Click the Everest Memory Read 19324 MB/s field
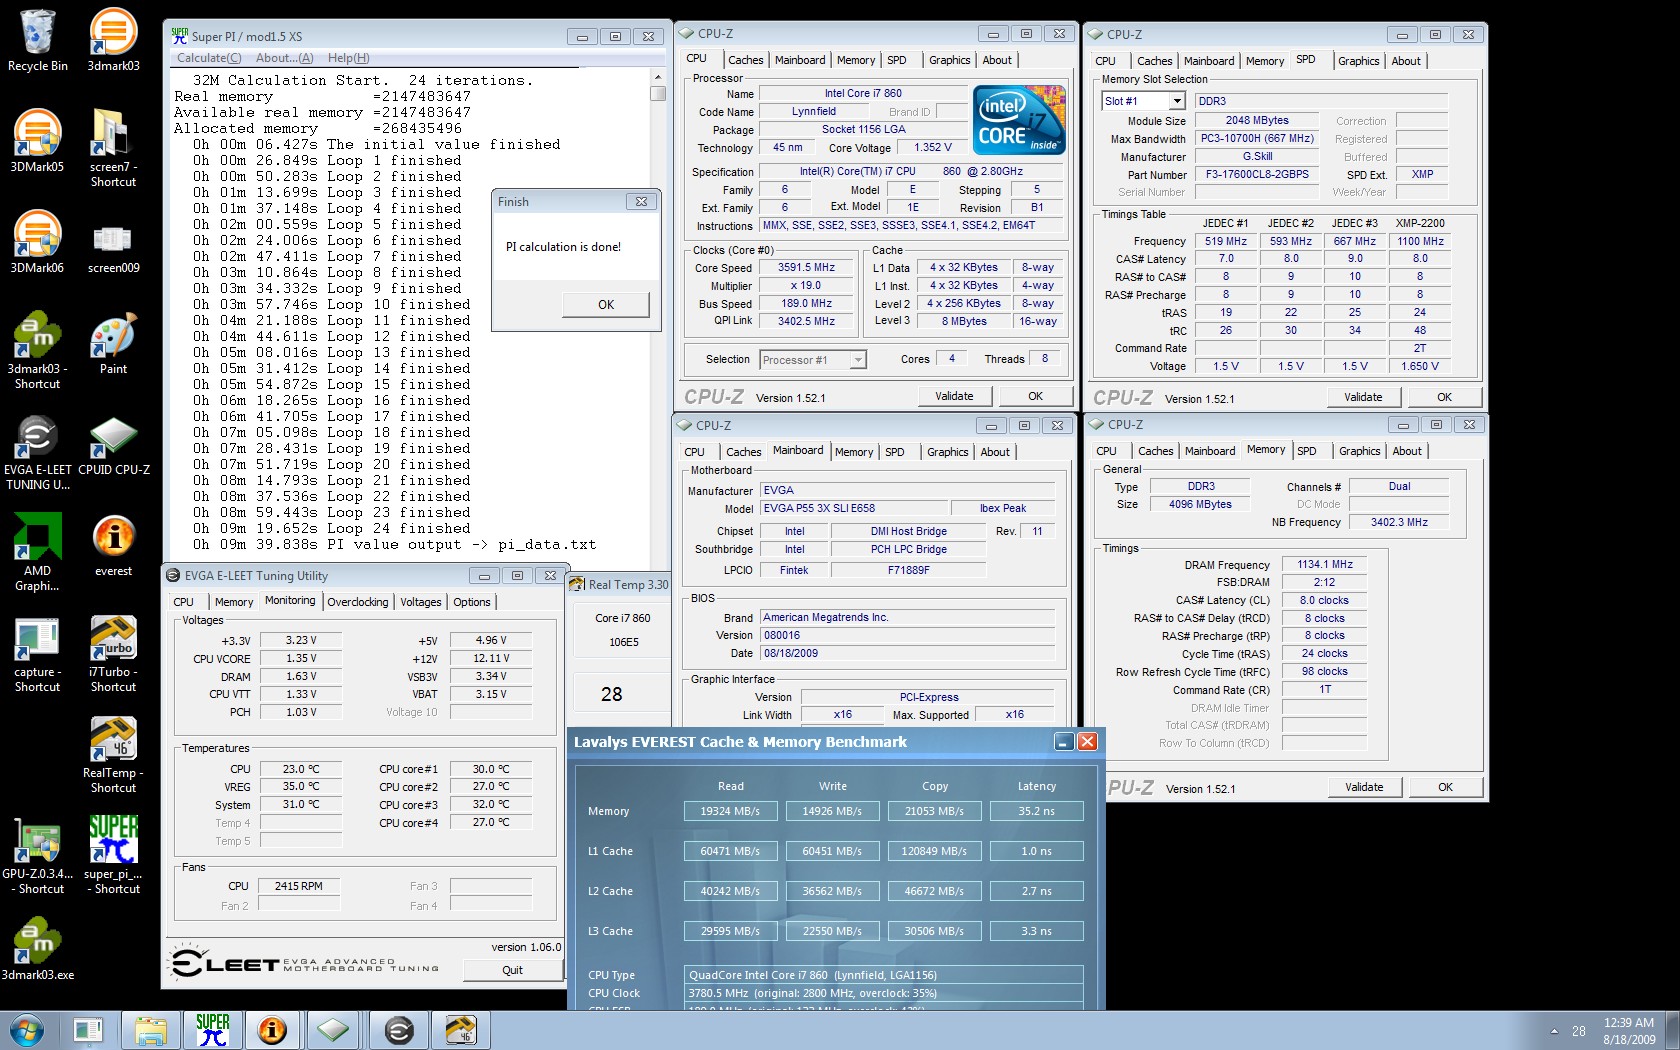This screenshot has width=1680, height=1050. click(730, 811)
